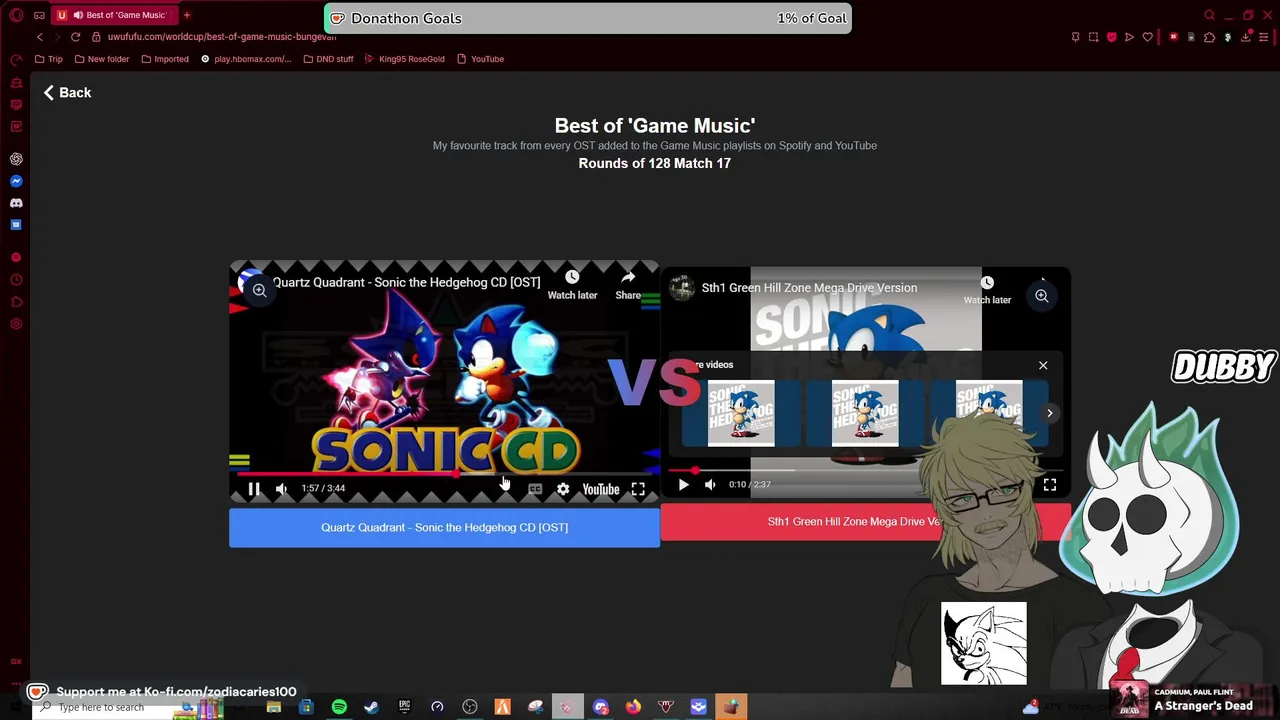This screenshot has width=1280, height=720.
Task: Open the extensions puzzle menu
Action: click(x=1210, y=37)
